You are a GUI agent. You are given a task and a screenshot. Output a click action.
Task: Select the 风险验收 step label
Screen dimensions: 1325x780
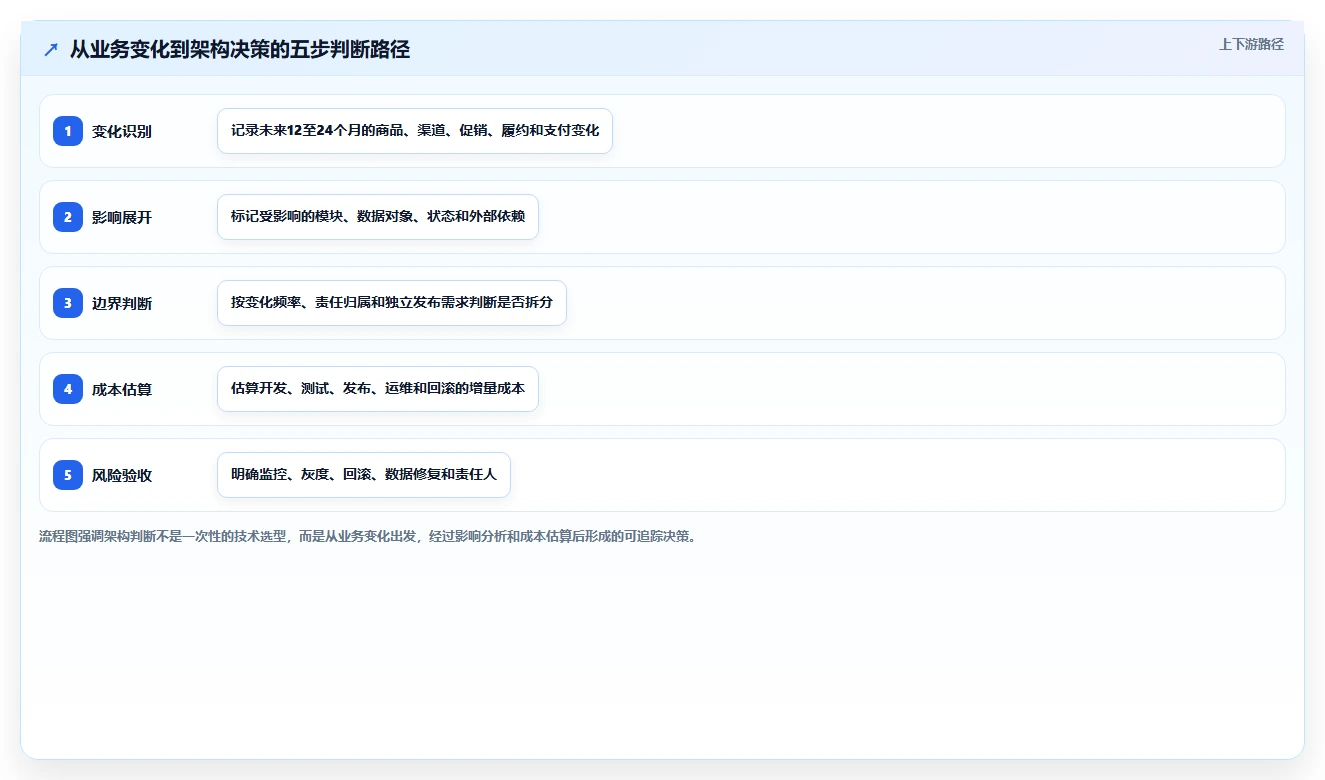[x=122, y=475]
